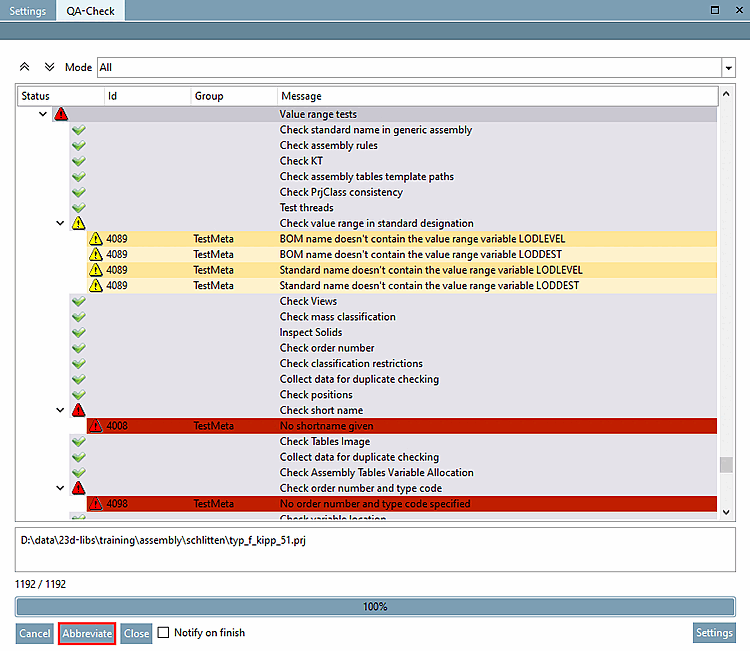The width and height of the screenshot is (750, 651).
Task: Switch to the Settings tab
Action: click(28, 11)
